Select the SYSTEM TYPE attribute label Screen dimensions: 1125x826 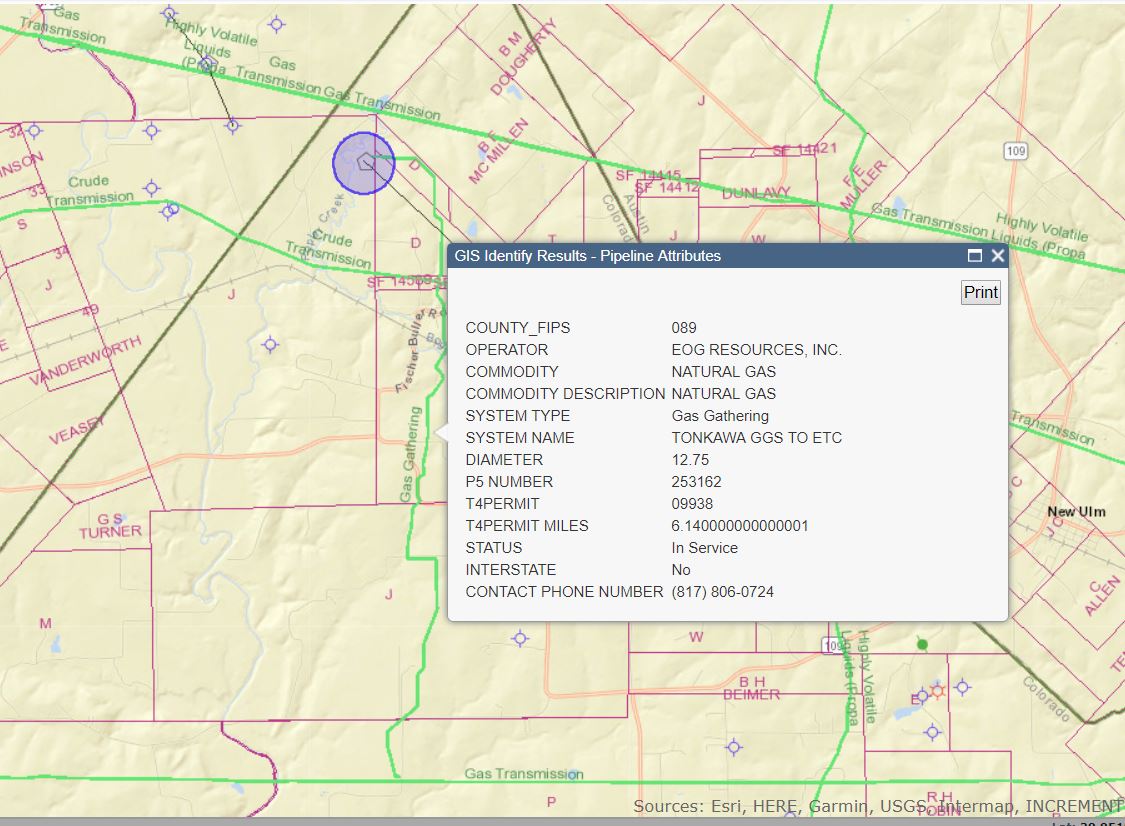[x=518, y=416]
